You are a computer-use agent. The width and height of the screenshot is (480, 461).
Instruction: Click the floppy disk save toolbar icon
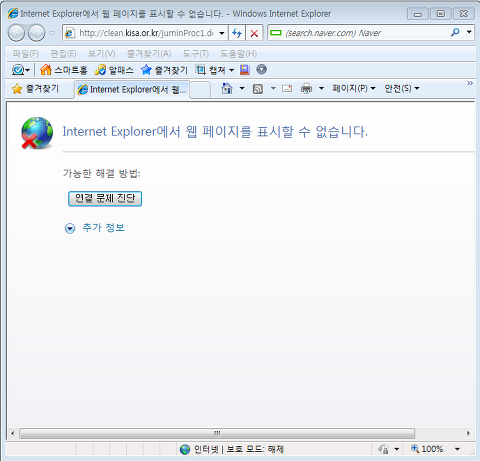point(245,69)
